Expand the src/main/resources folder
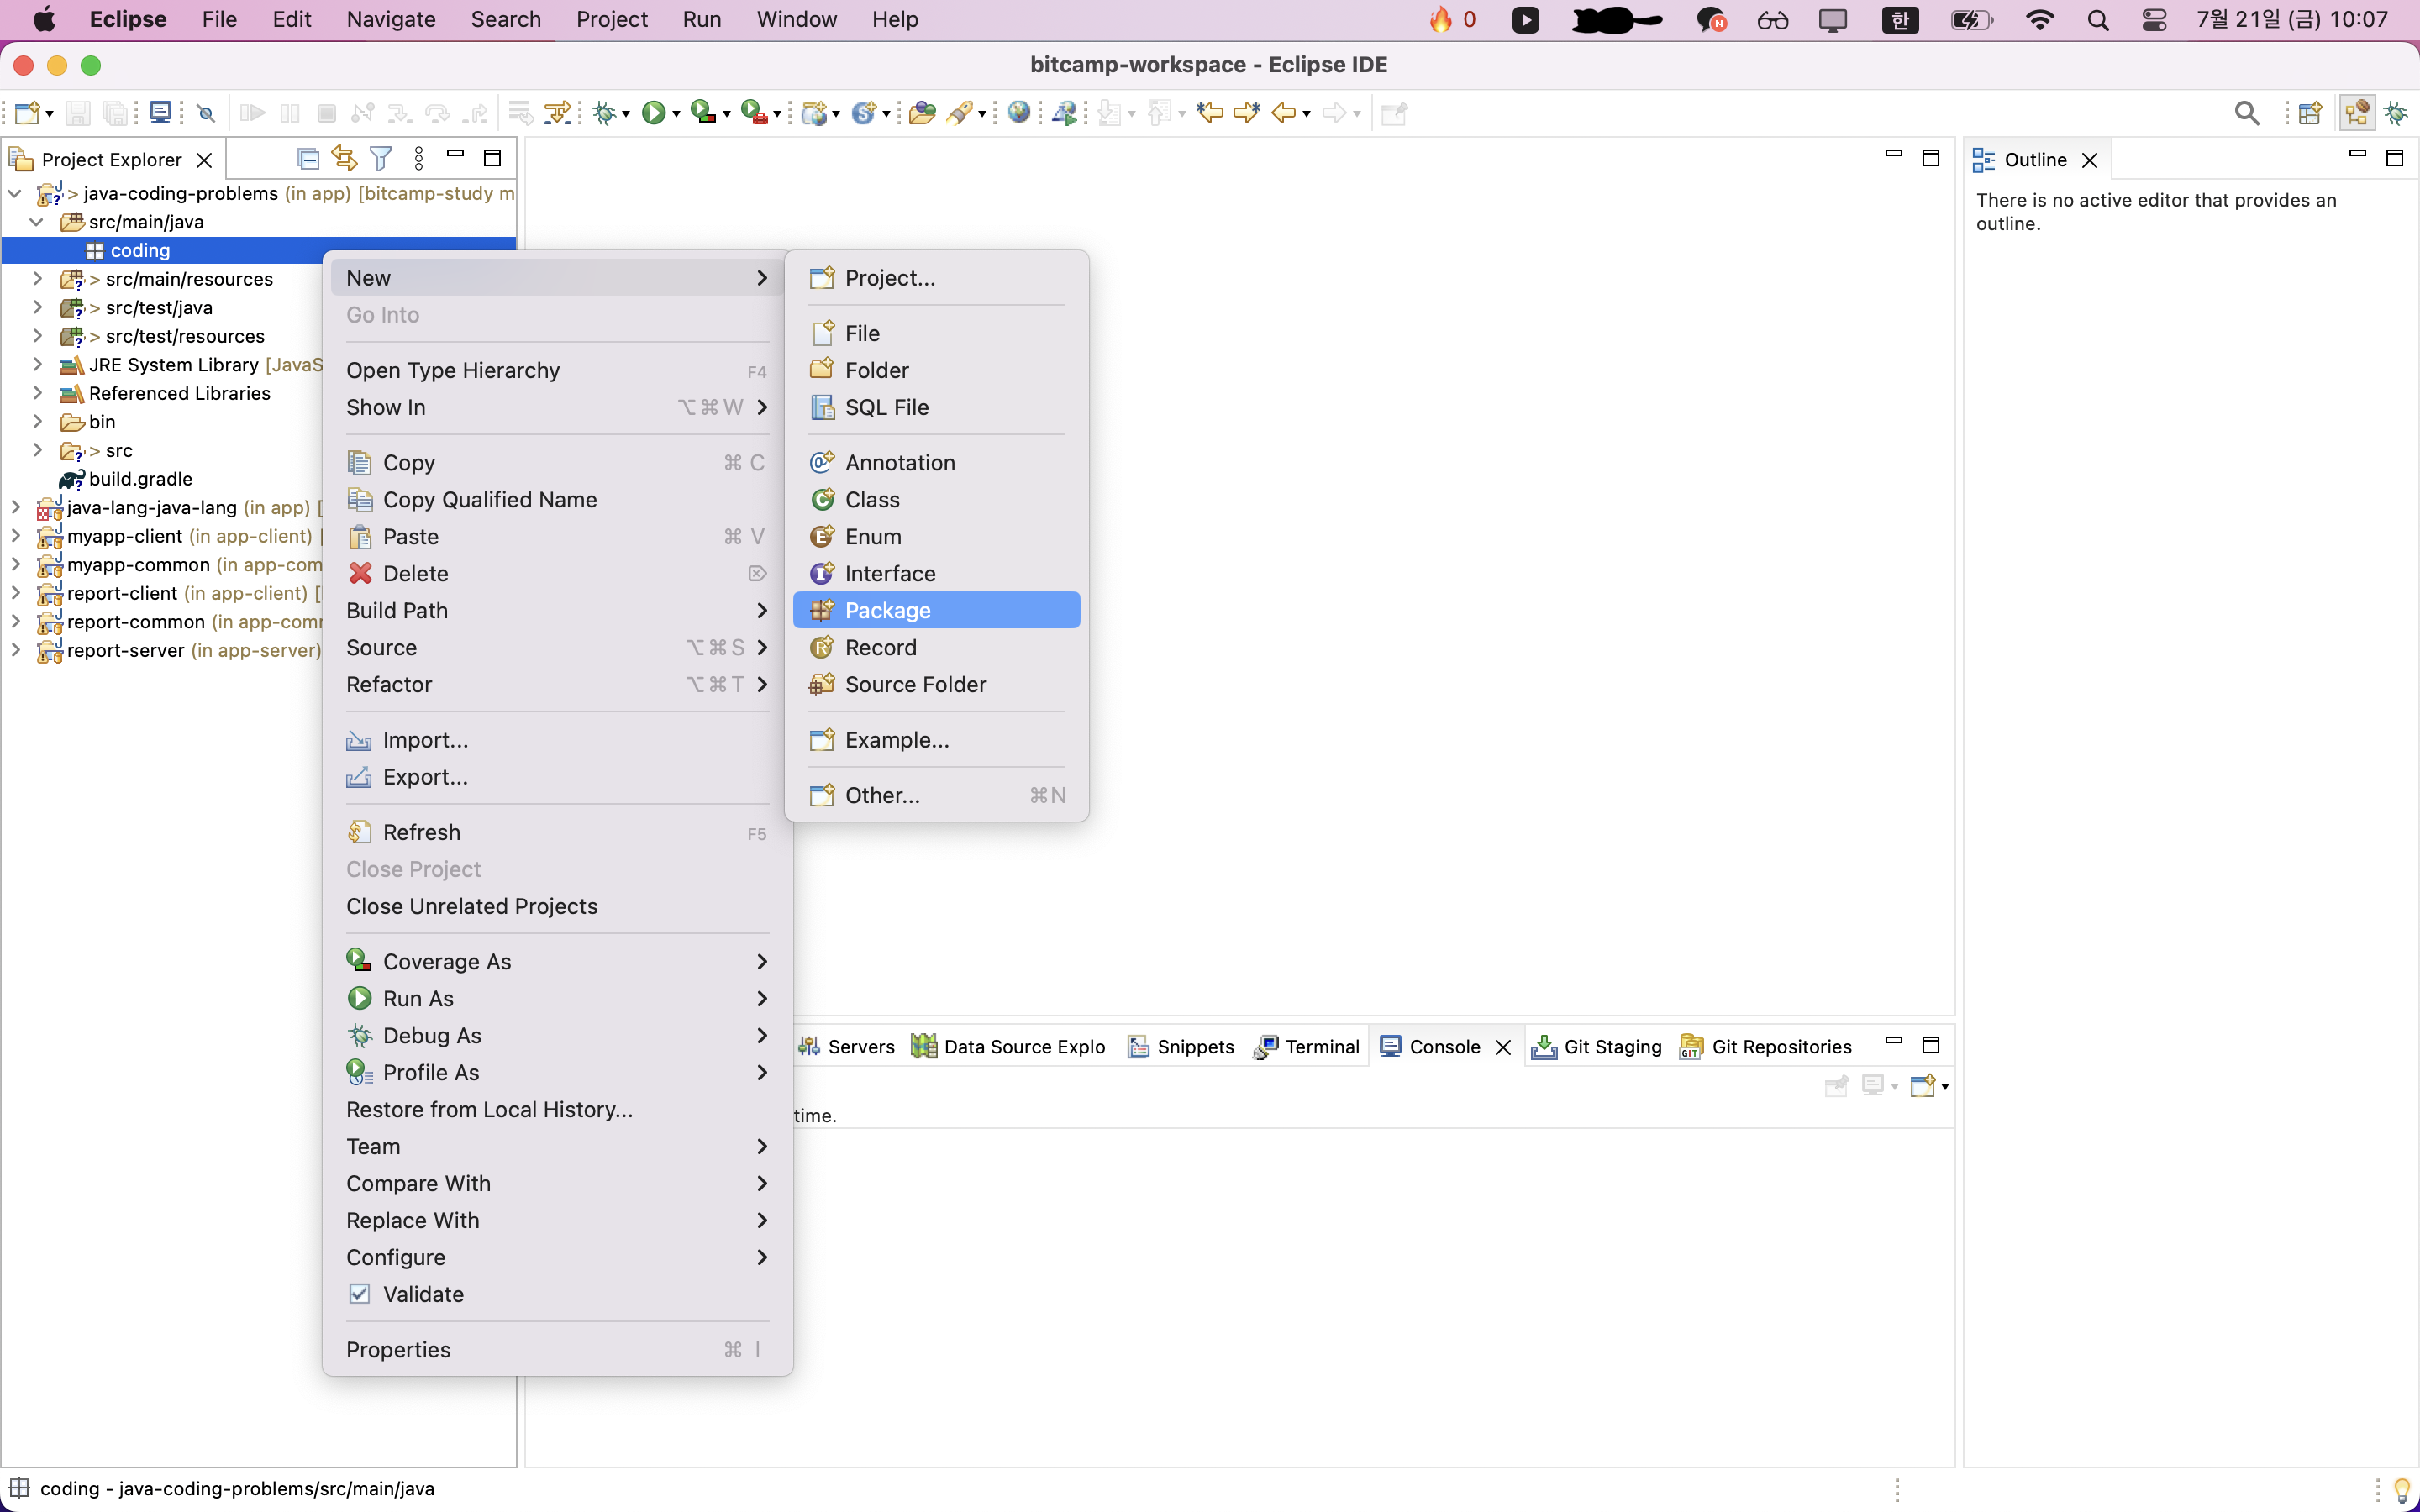This screenshot has height=1512, width=2420. (x=38, y=279)
